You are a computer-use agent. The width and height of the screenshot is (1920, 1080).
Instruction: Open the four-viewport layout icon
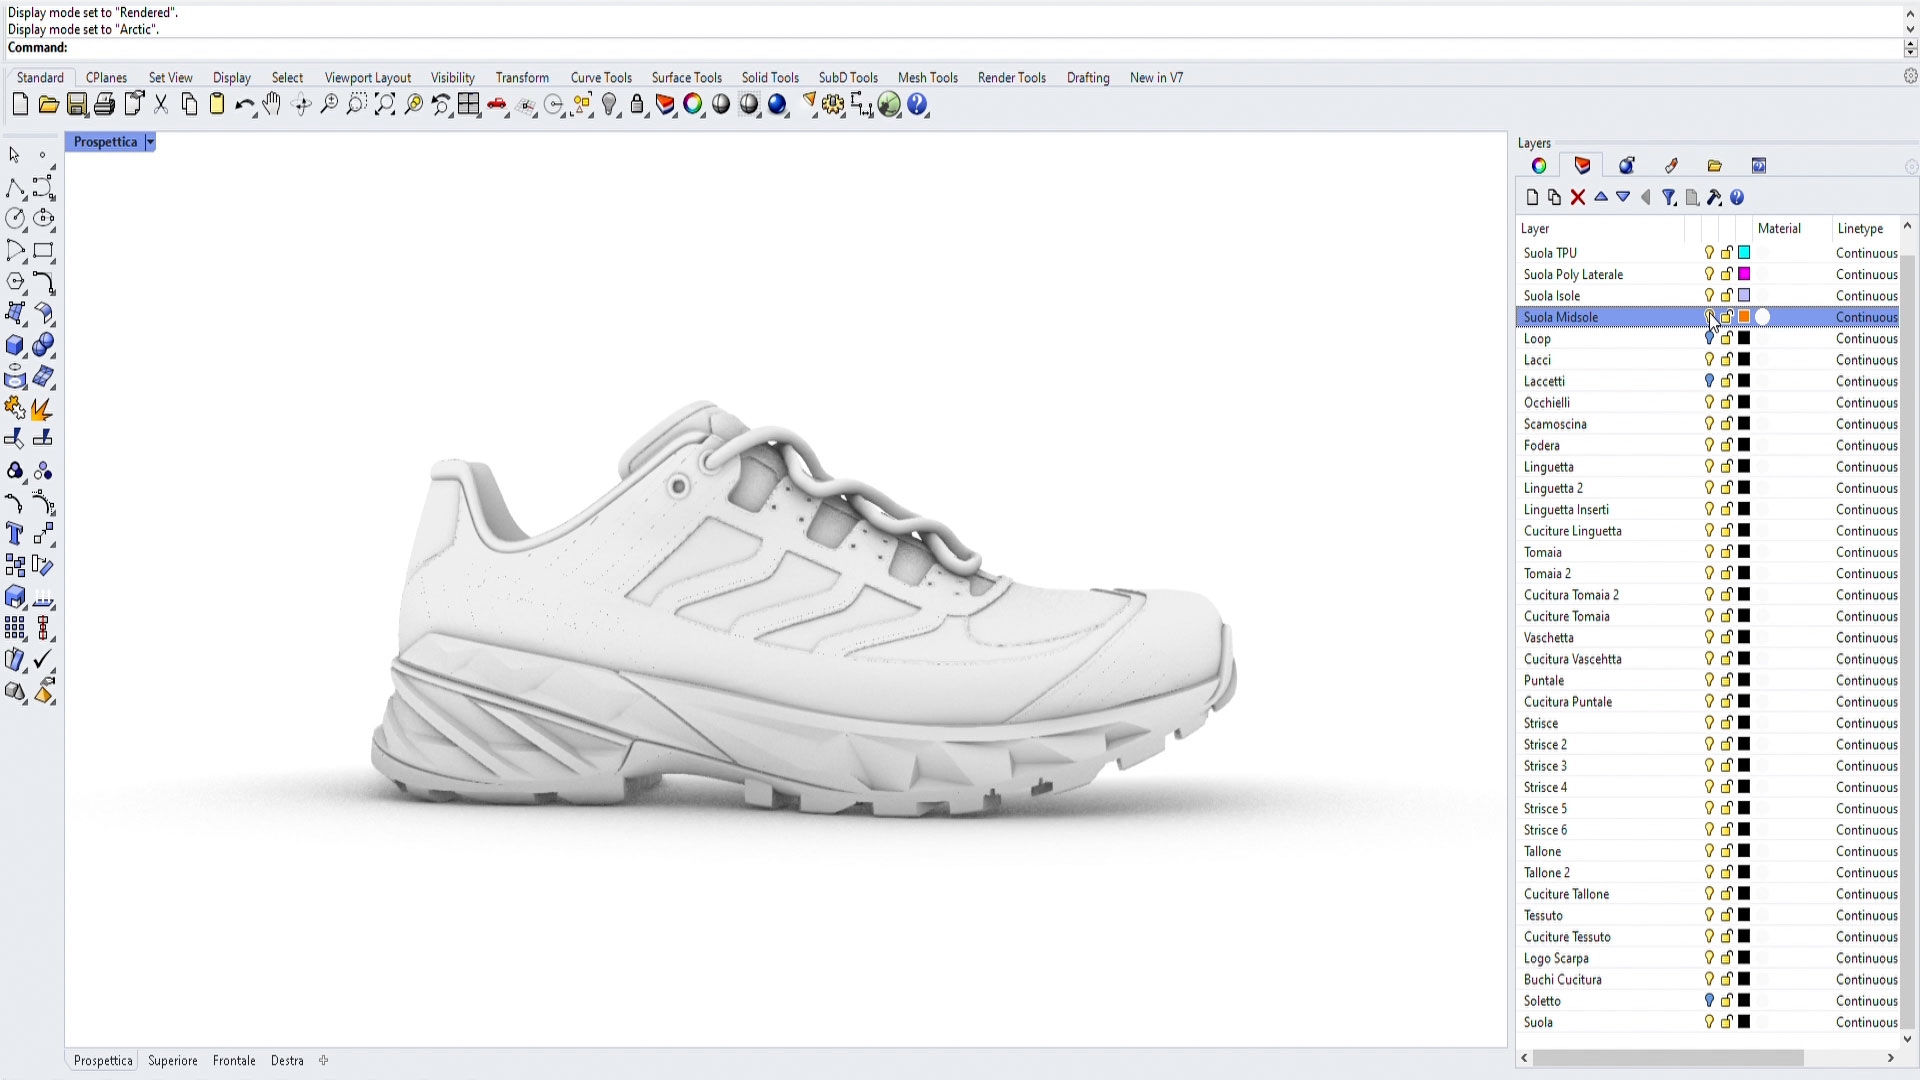click(469, 105)
